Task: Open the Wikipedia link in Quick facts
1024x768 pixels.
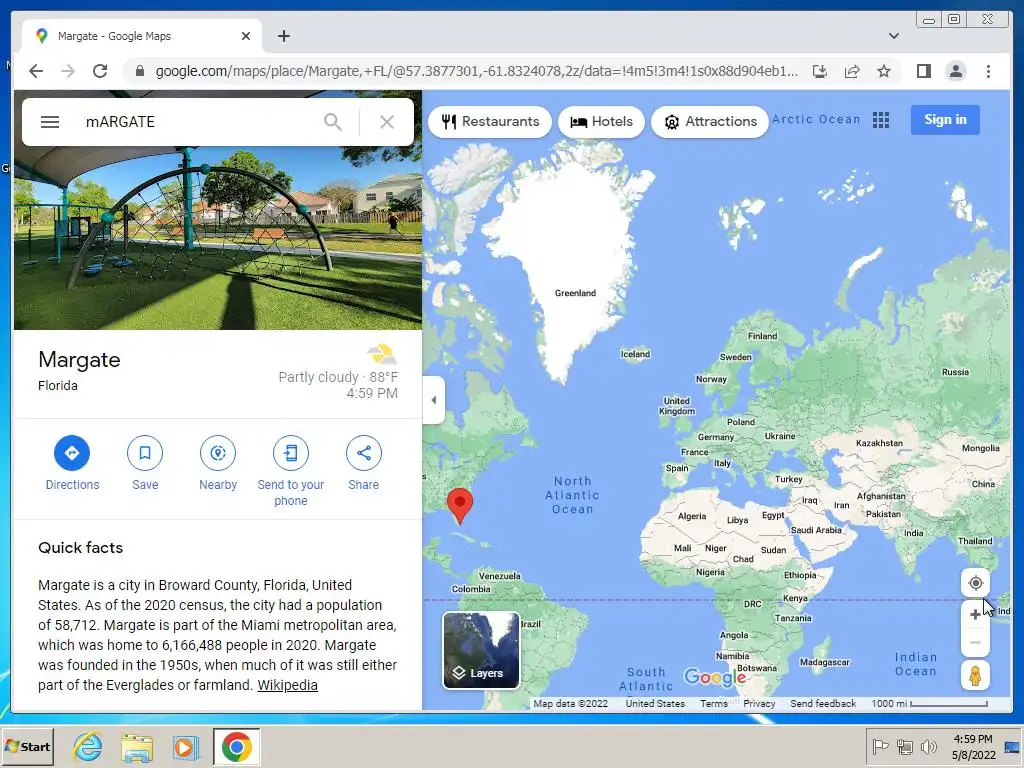Action: click(287, 685)
